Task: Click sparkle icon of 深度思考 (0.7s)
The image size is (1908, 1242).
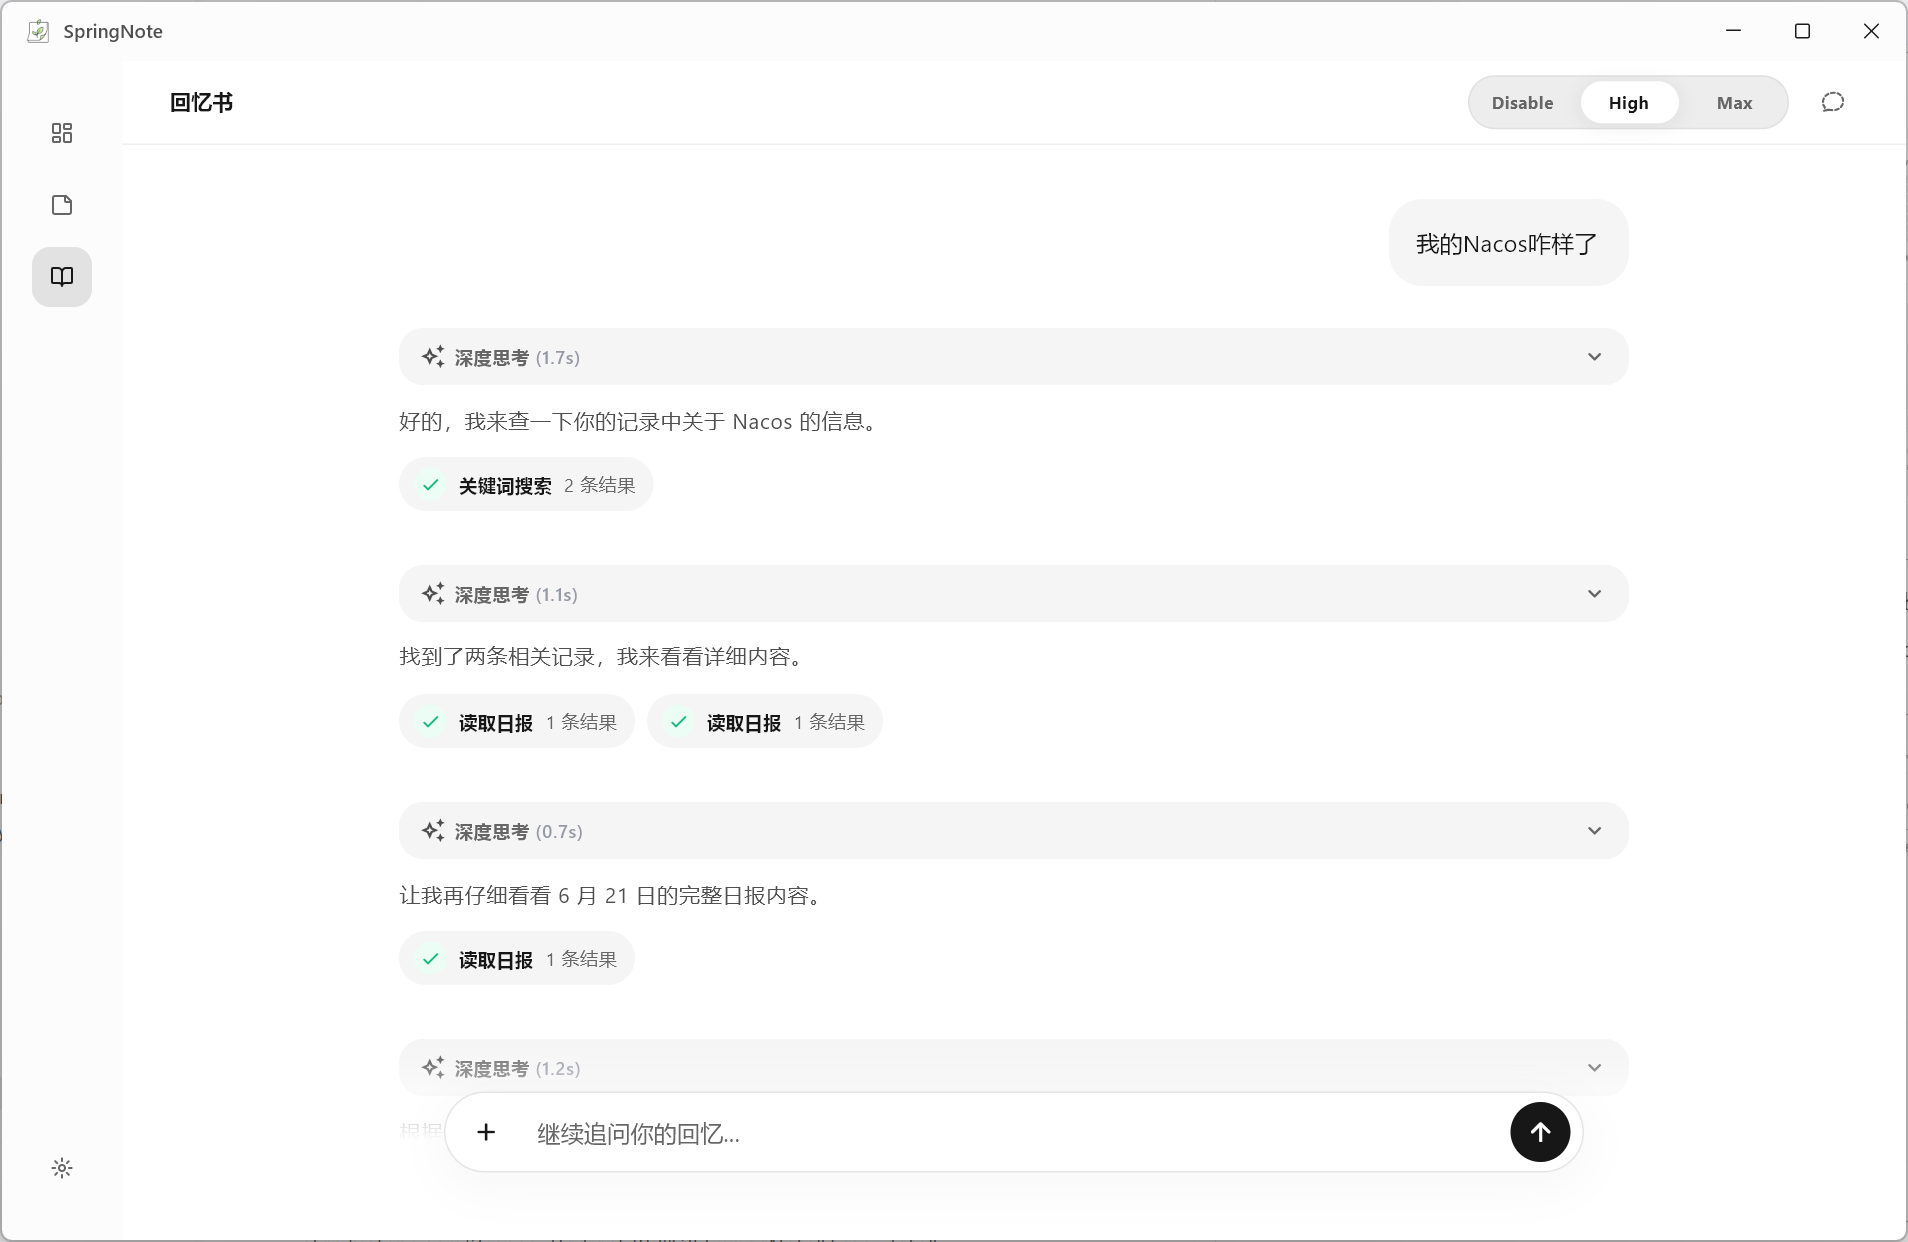Action: pos(433,831)
